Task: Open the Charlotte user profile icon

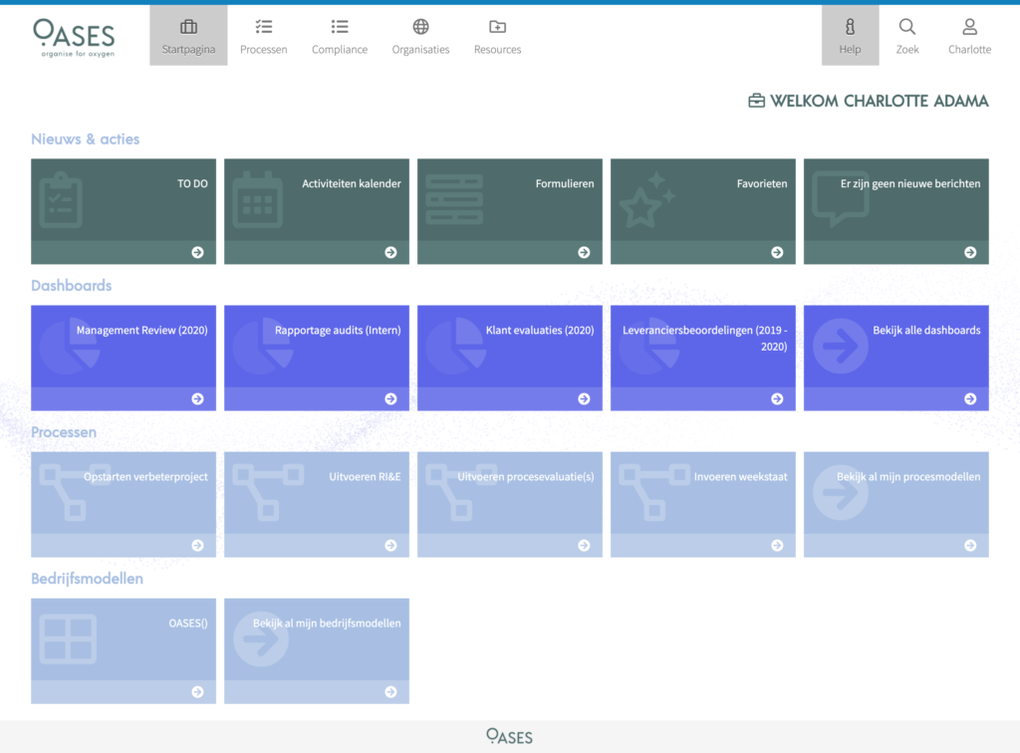Action: click(x=969, y=27)
